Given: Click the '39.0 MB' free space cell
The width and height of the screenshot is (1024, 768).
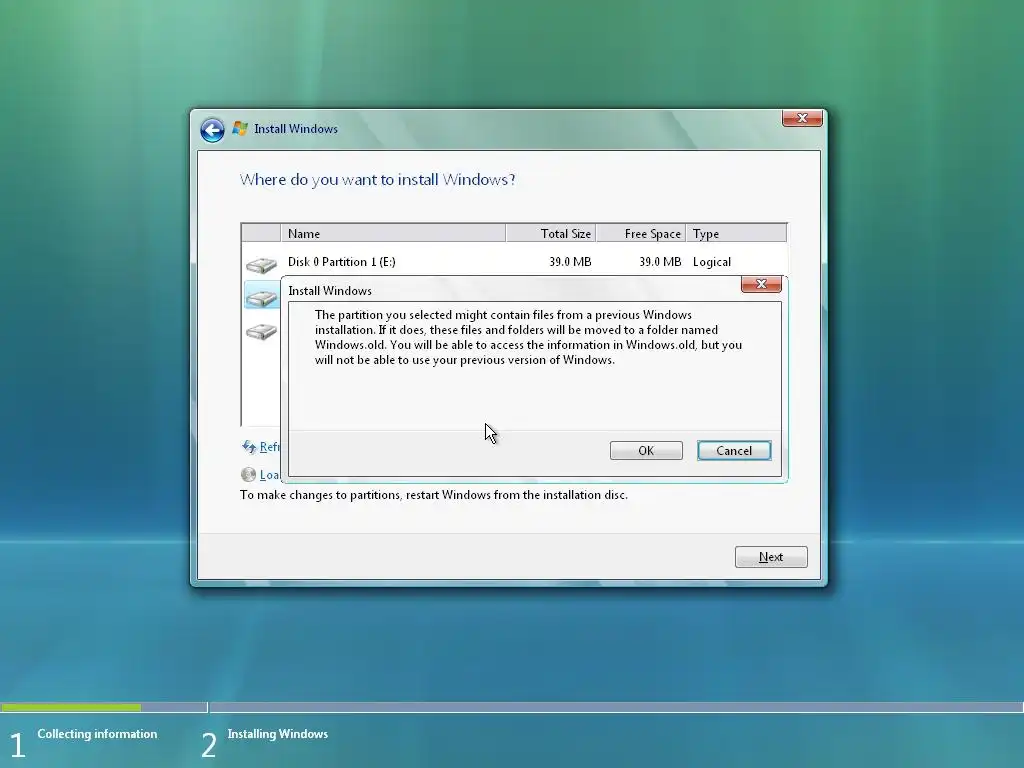Looking at the screenshot, I should (660, 262).
